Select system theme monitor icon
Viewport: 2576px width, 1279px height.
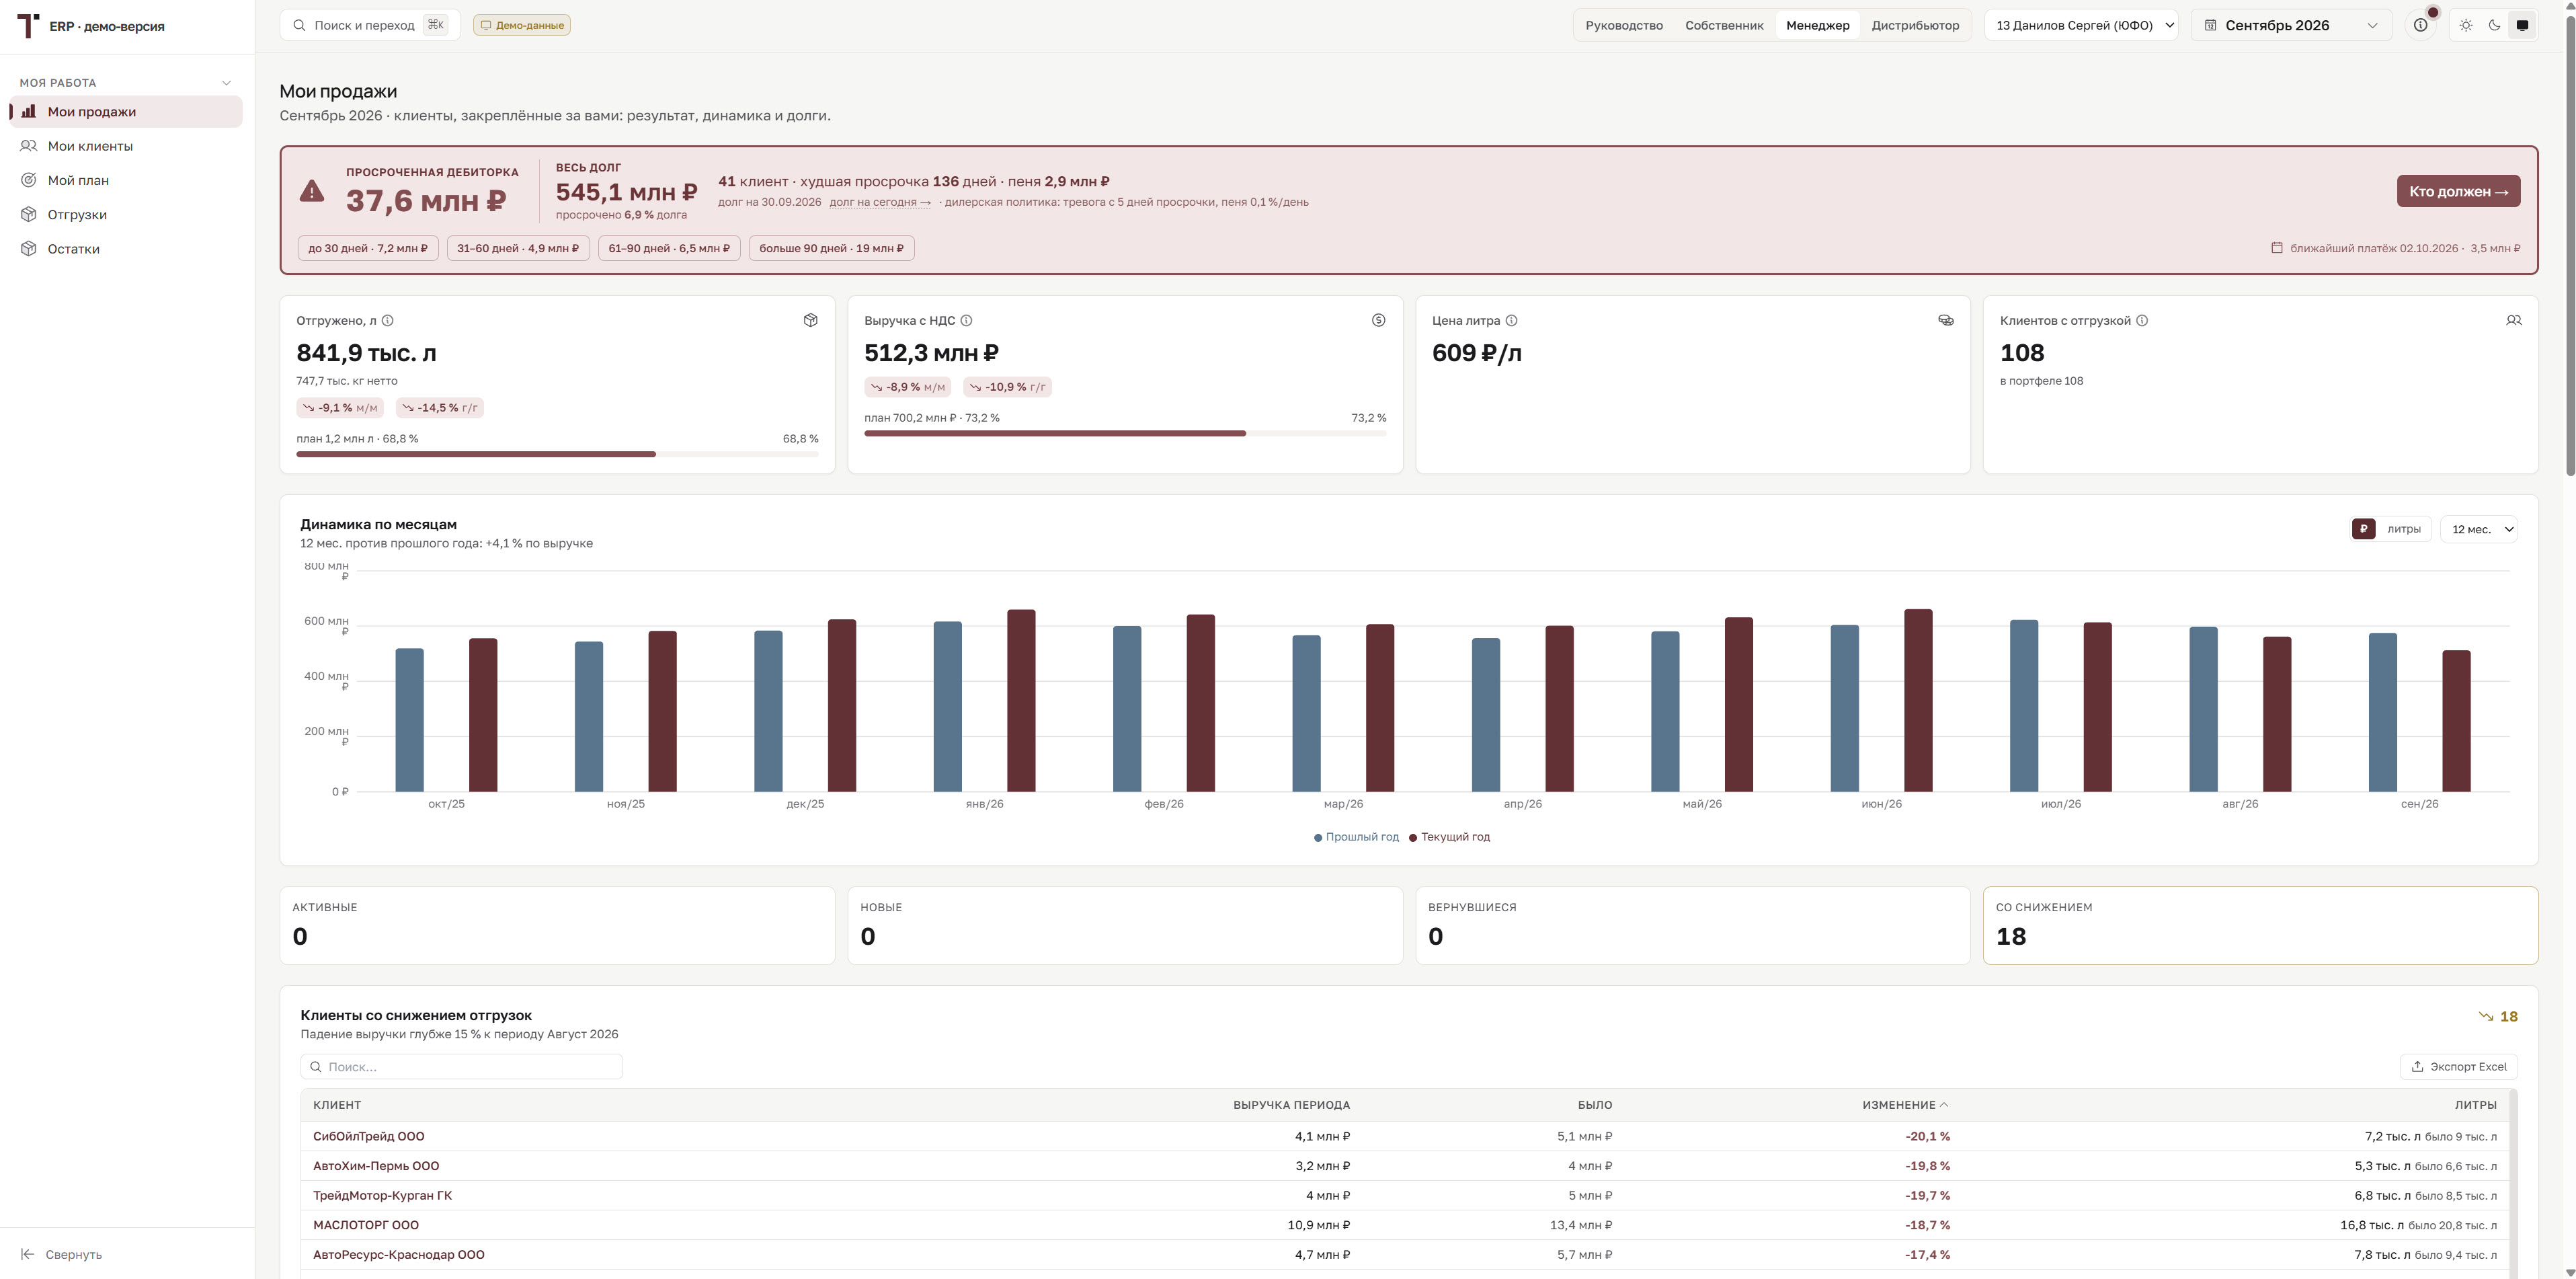pos(2522,25)
